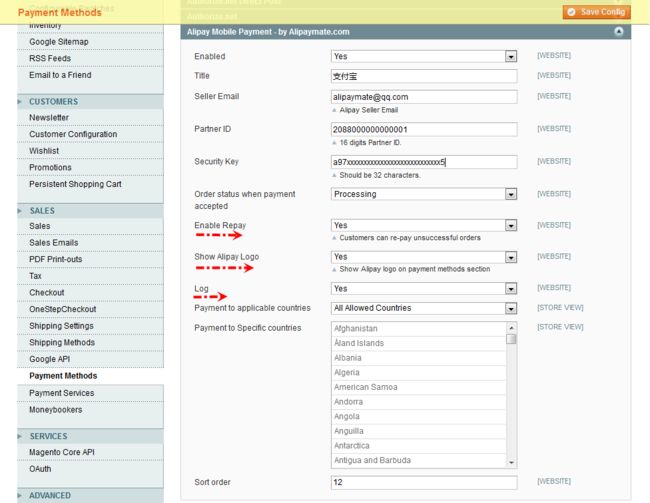Open Sales Emails settings
650x503 pixels.
(x=90, y=243)
